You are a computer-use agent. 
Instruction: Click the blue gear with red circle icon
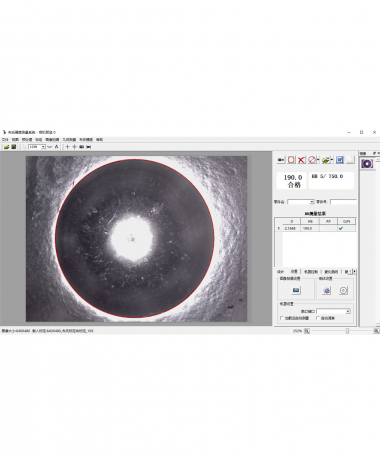[327, 290]
